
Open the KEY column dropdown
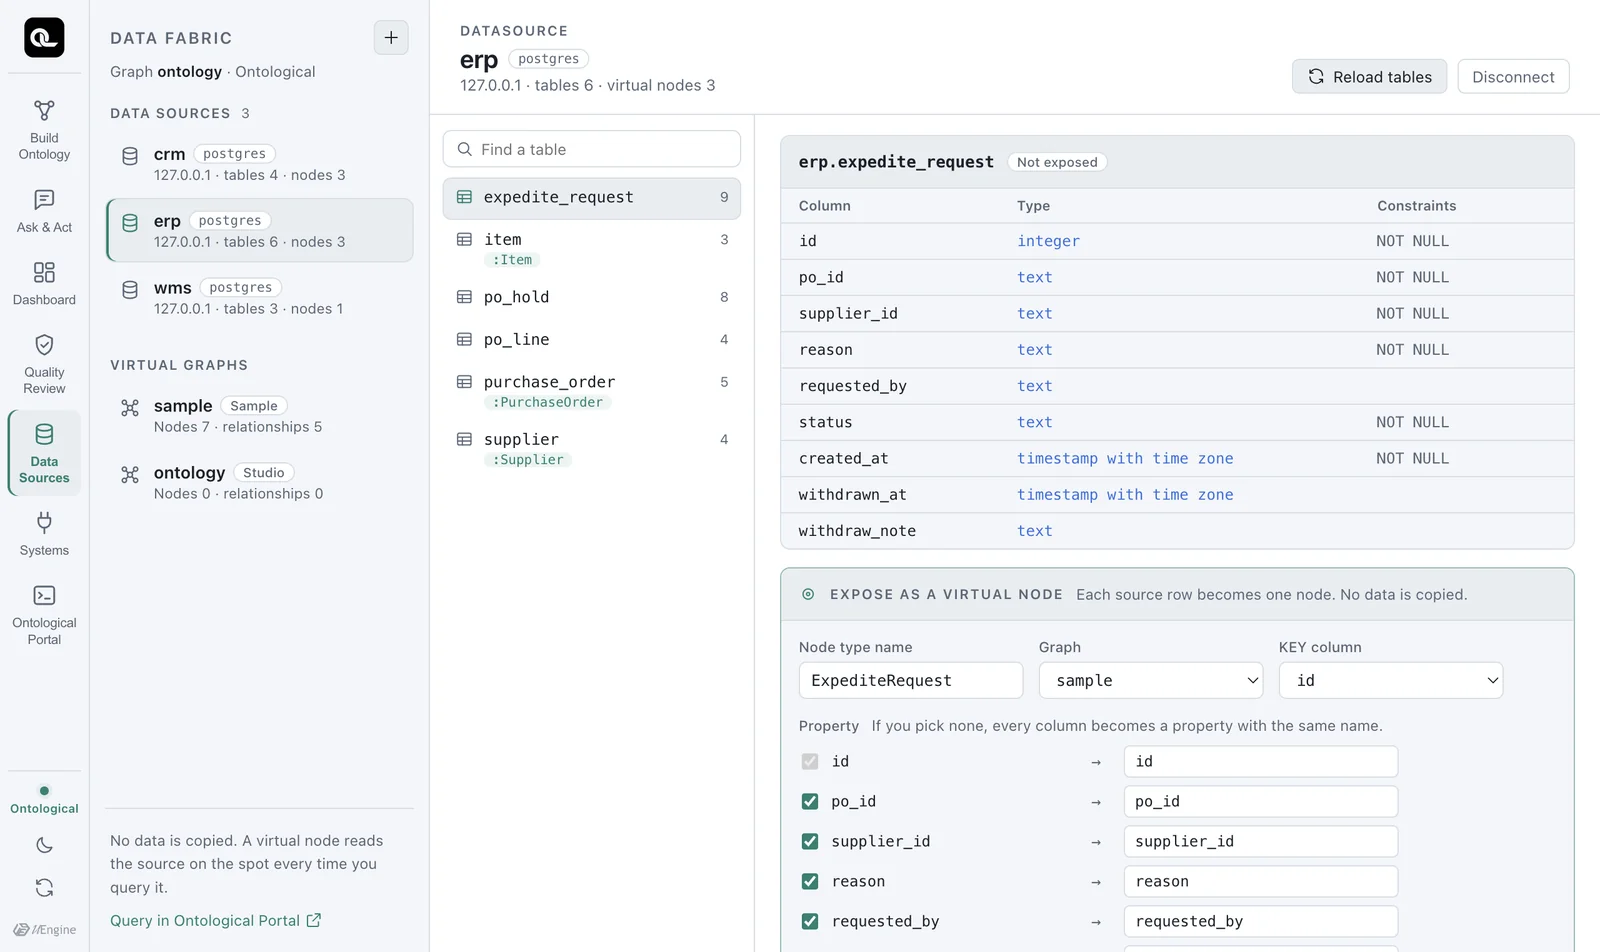tap(1391, 680)
